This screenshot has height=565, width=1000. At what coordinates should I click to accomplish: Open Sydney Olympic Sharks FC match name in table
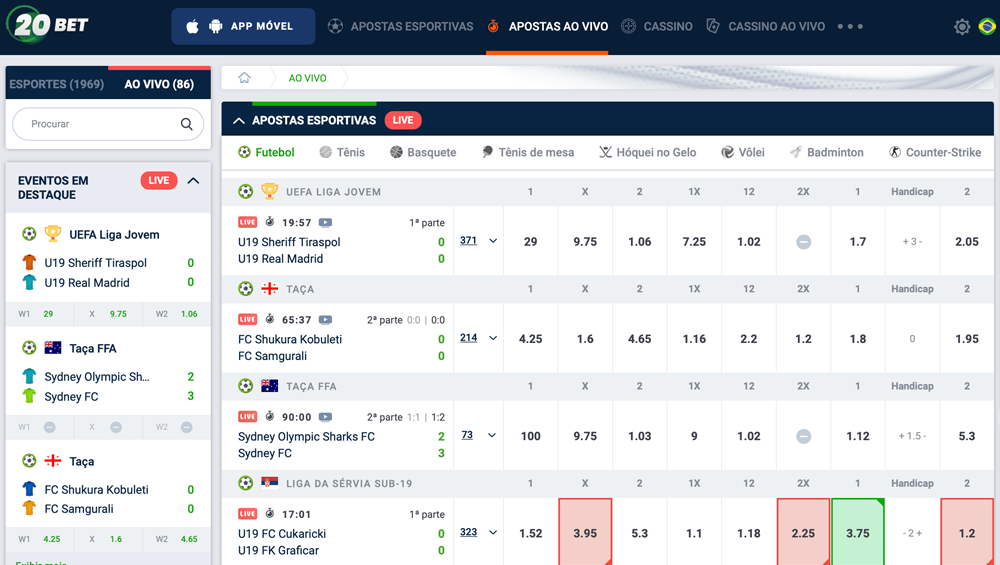306,437
